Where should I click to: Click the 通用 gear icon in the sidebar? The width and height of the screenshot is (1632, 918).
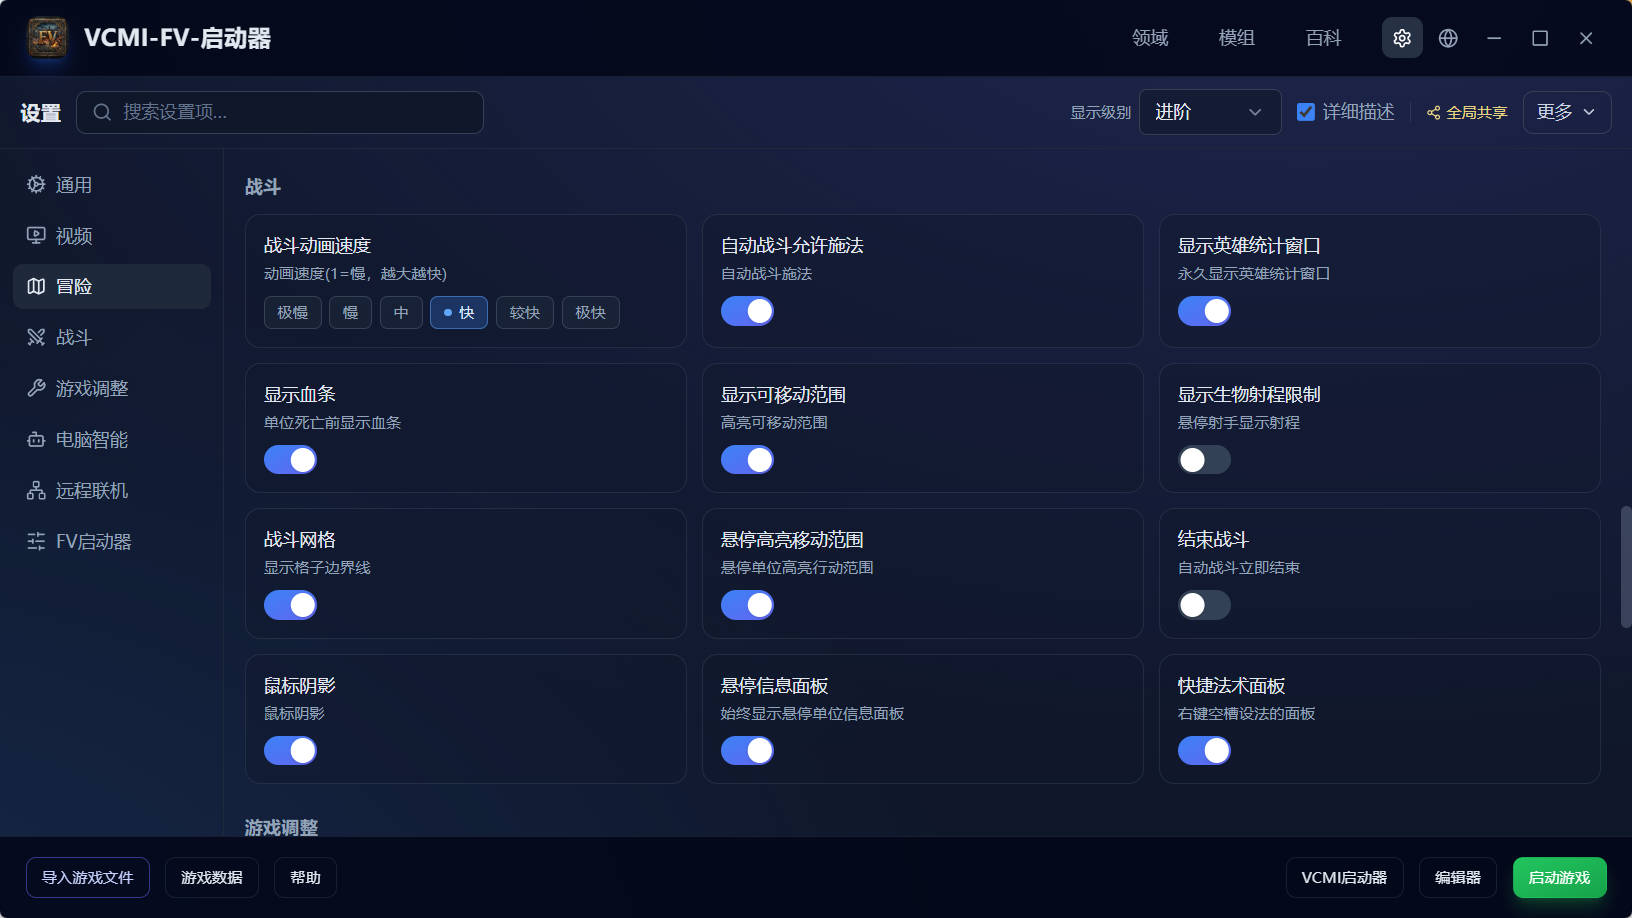(x=36, y=185)
